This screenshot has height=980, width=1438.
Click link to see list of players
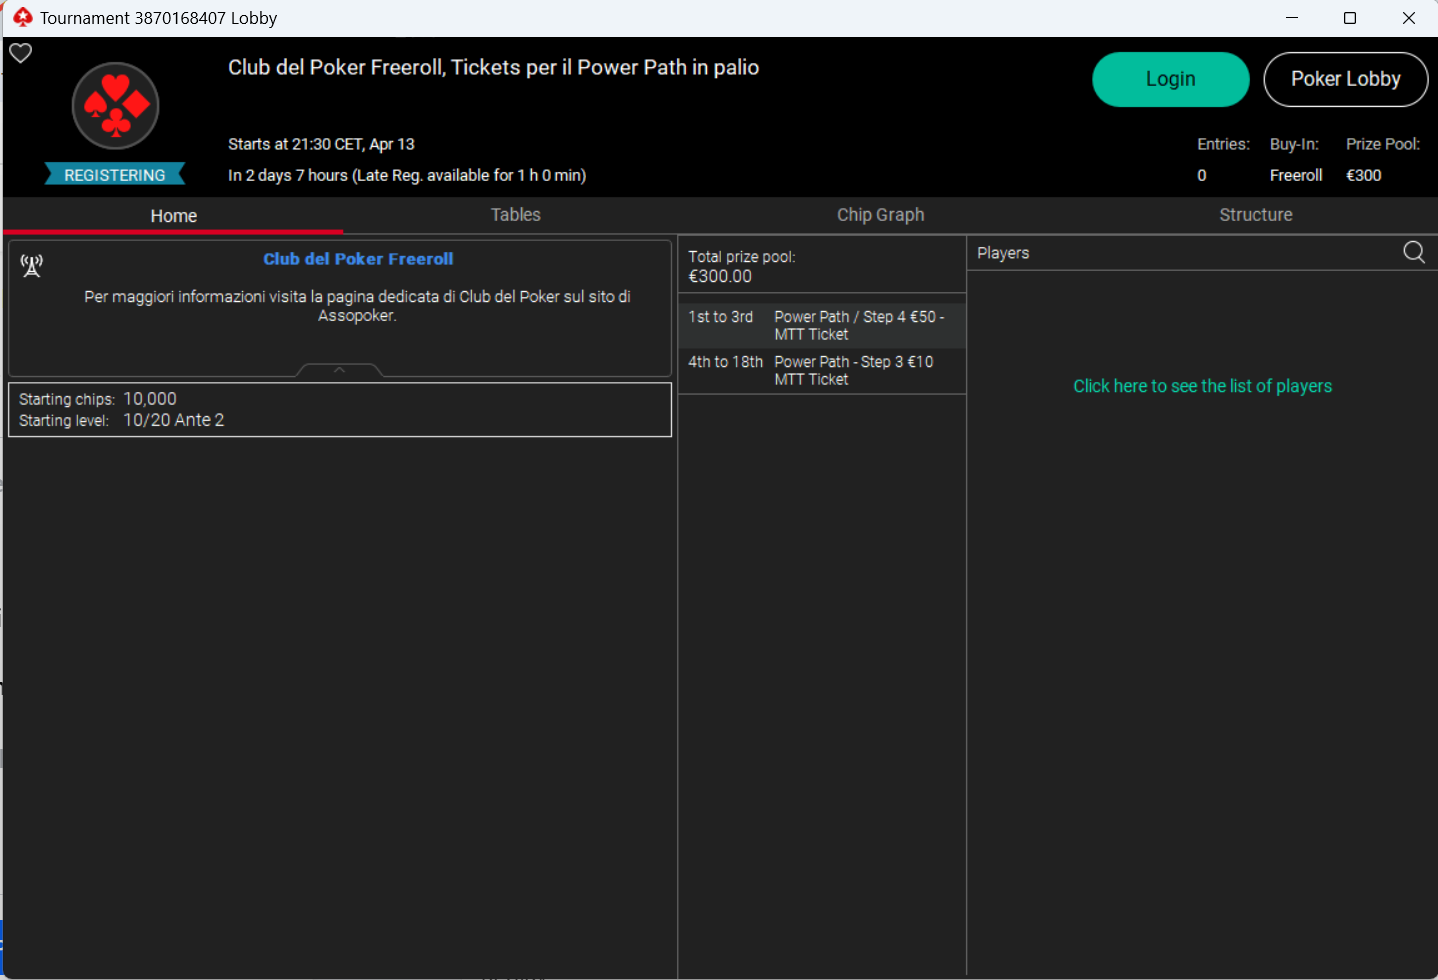point(1202,386)
